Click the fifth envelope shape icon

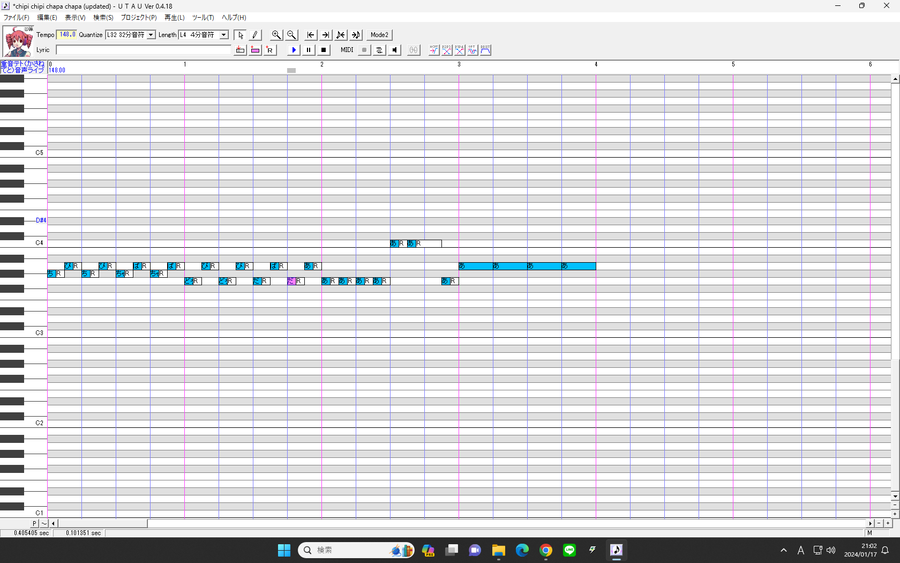[x=486, y=50]
